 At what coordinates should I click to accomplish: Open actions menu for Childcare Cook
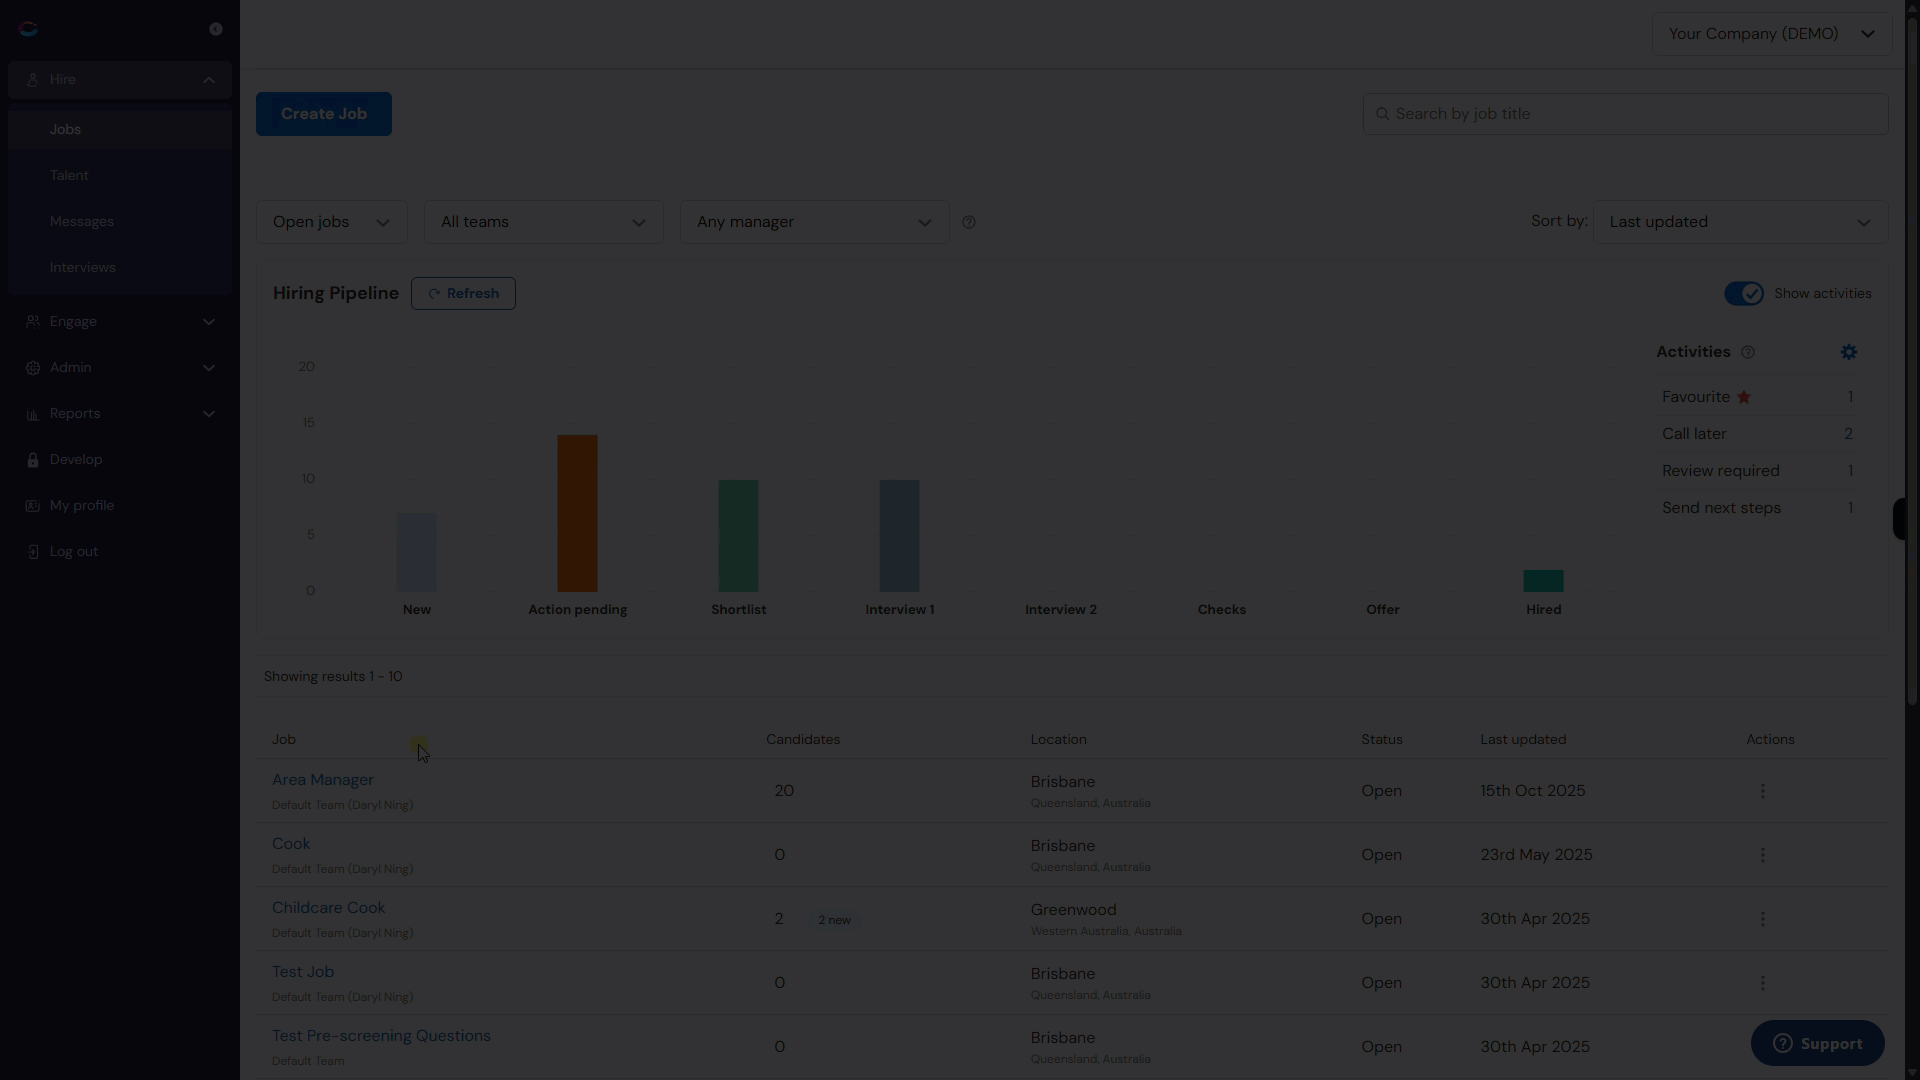tap(1763, 919)
